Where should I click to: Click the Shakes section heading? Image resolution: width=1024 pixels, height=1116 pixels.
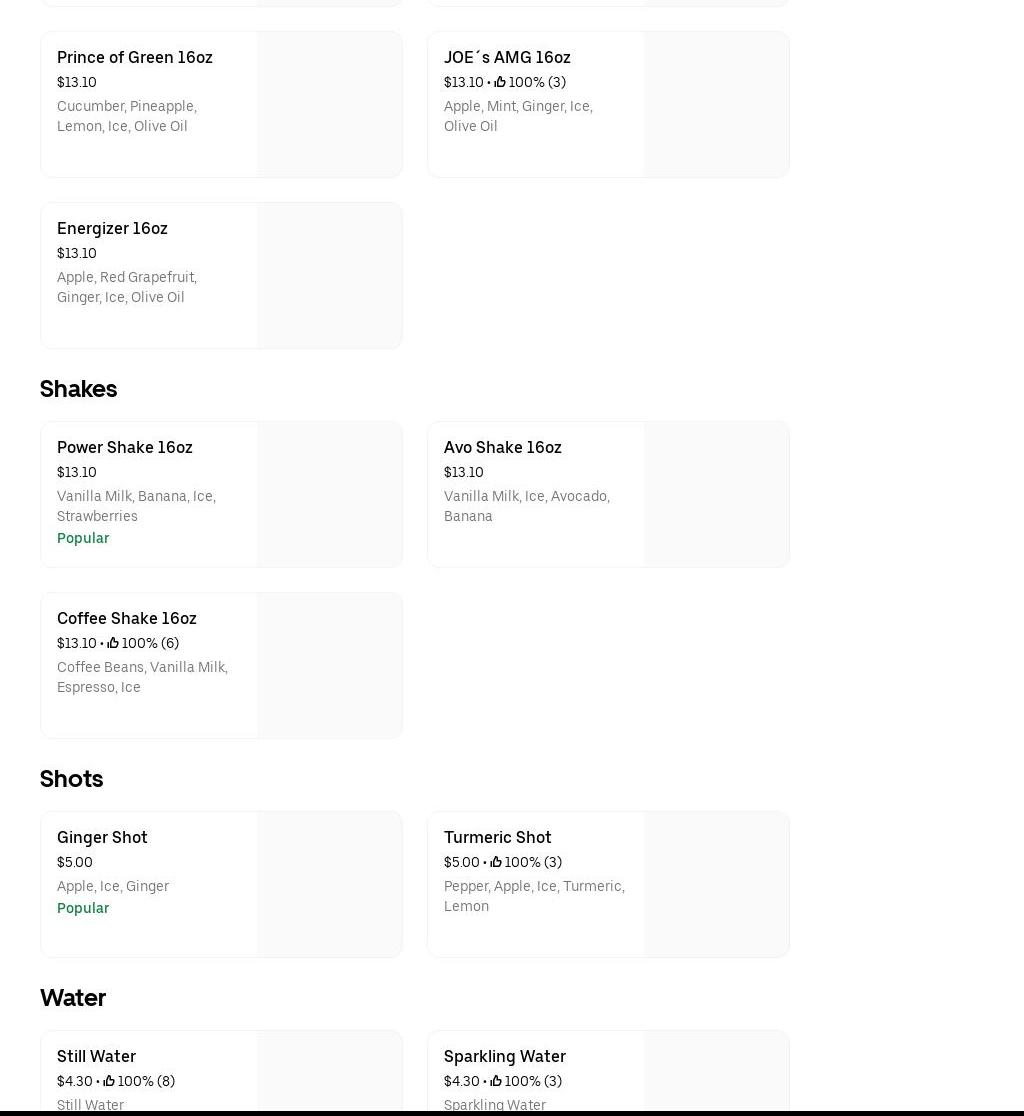[x=78, y=388]
